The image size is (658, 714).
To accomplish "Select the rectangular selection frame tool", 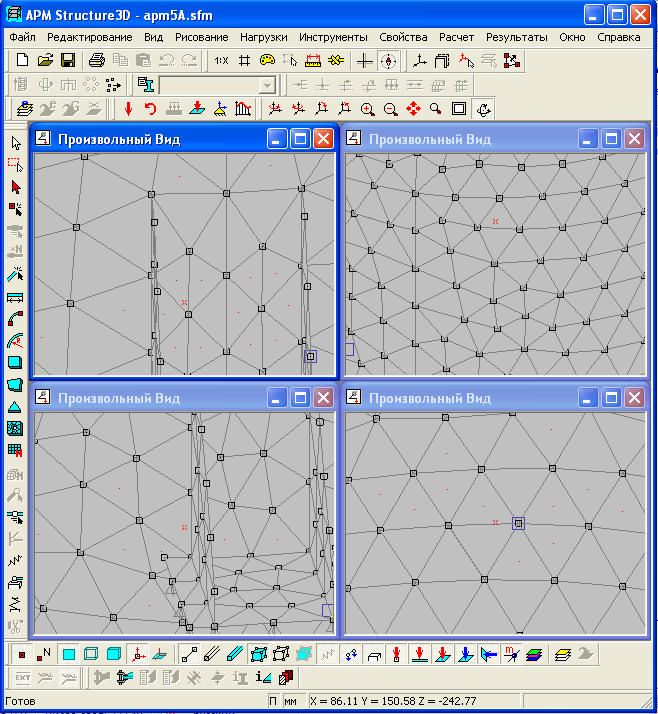I will [15, 165].
